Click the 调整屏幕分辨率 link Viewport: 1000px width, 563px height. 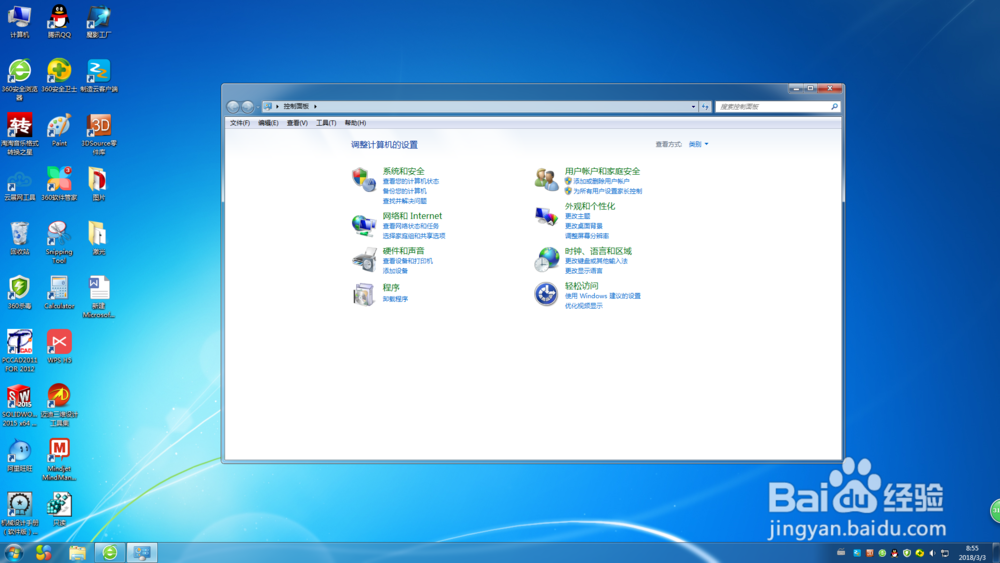click(587, 236)
